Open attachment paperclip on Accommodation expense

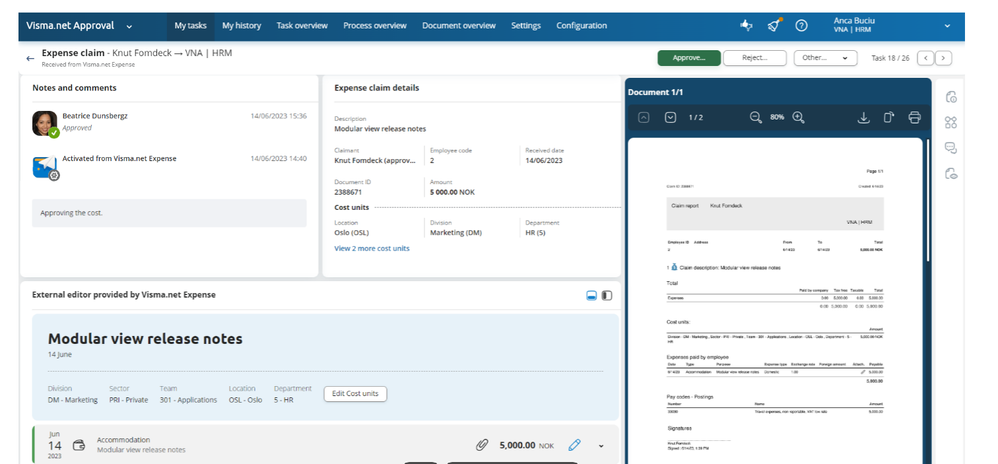[x=482, y=445]
